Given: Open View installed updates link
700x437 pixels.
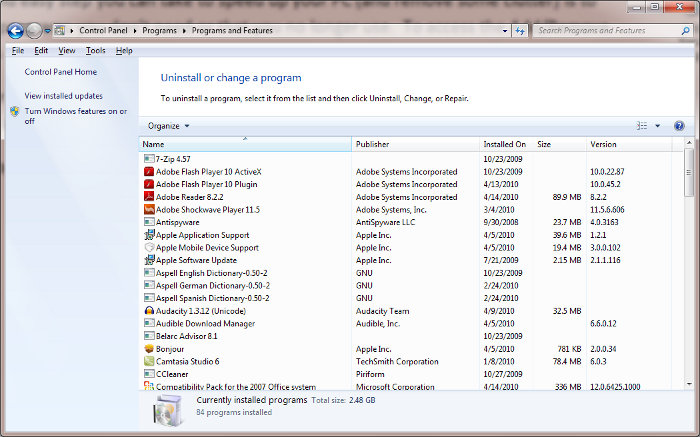Looking at the screenshot, I should [63, 96].
